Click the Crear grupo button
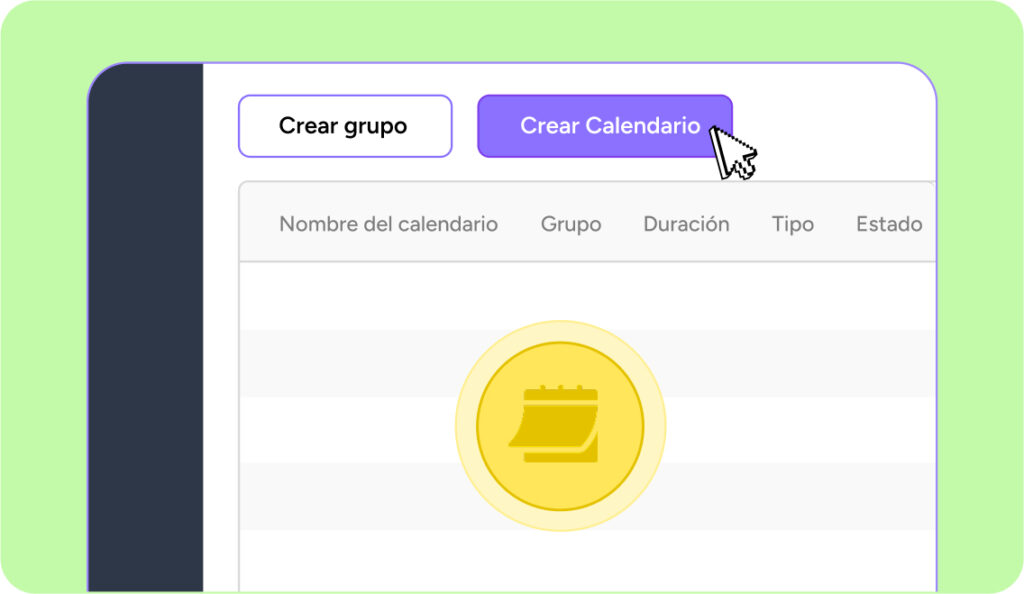Viewport: 1024px width, 594px height. click(x=344, y=126)
